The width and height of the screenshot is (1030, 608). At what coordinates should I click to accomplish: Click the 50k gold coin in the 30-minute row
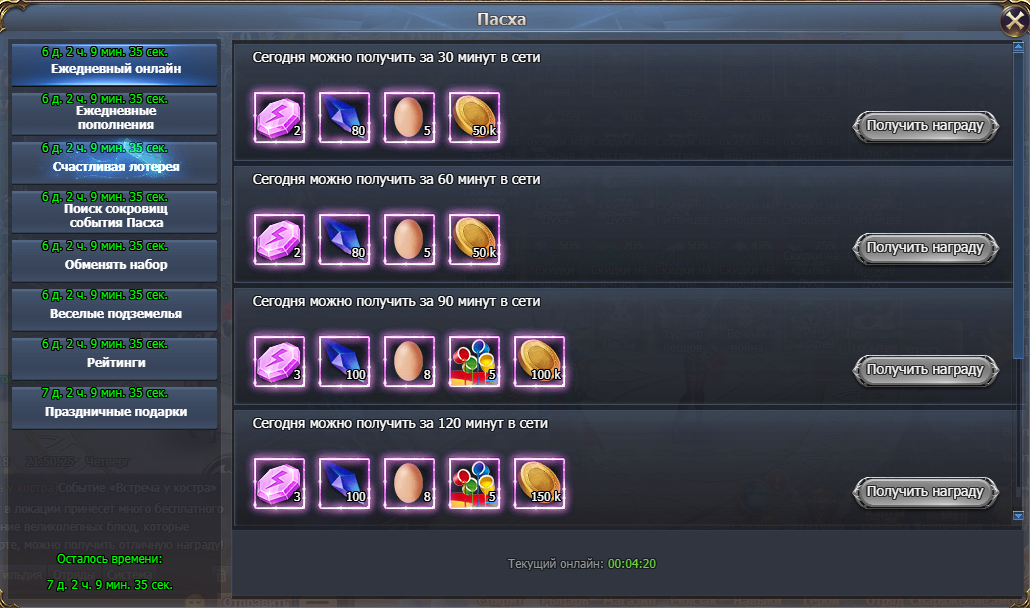pos(474,118)
